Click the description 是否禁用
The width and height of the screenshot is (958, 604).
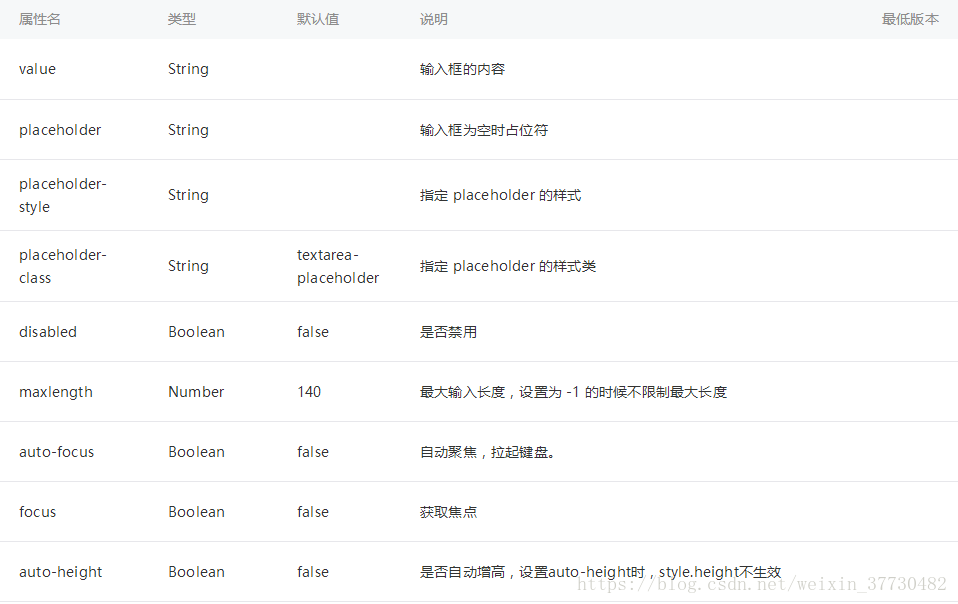click(x=448, y=332)
